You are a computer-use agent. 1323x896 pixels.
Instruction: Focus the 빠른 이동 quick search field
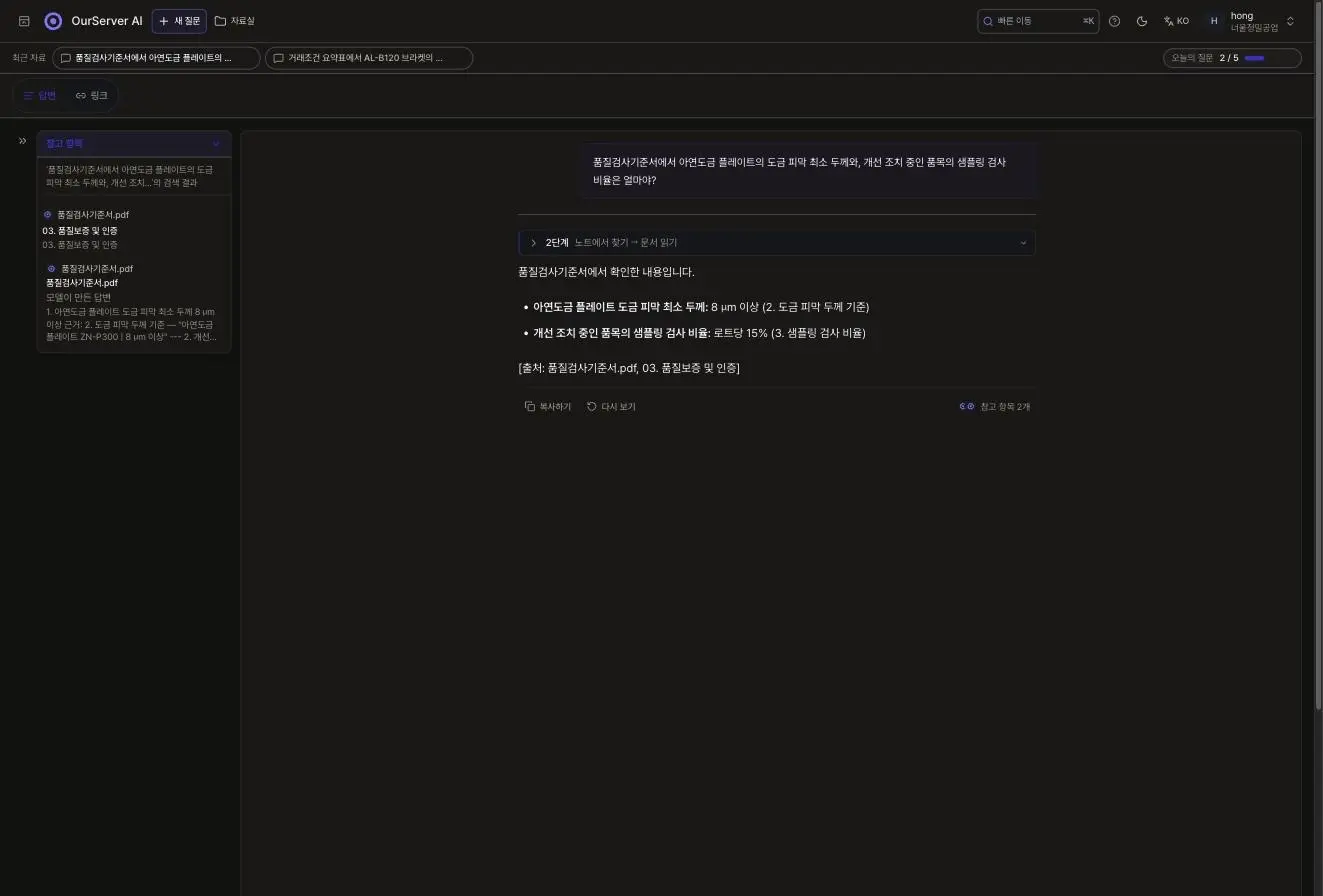[1037, 21]
